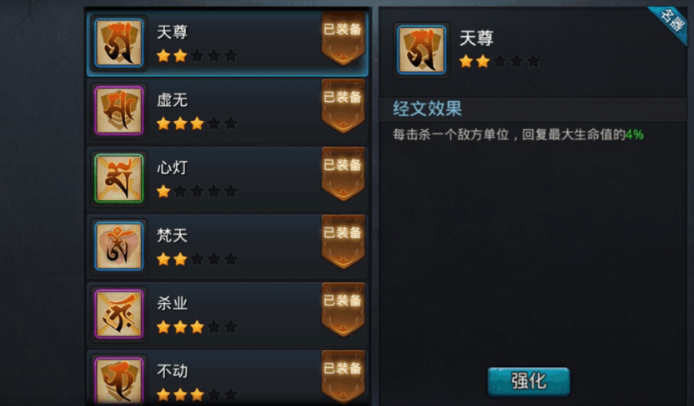
Task: Pick the 不动 scripture icon
Action: [x=119, y=381]
